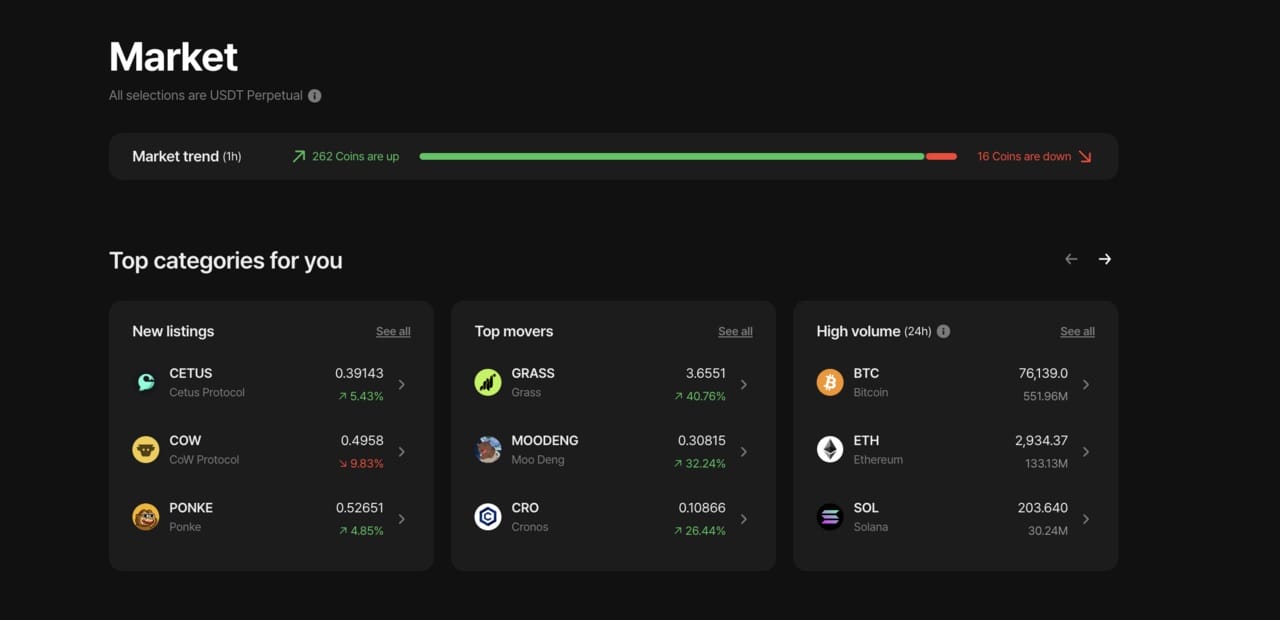
Task: Expand details for the GRASS row
Action: [744, 383]
